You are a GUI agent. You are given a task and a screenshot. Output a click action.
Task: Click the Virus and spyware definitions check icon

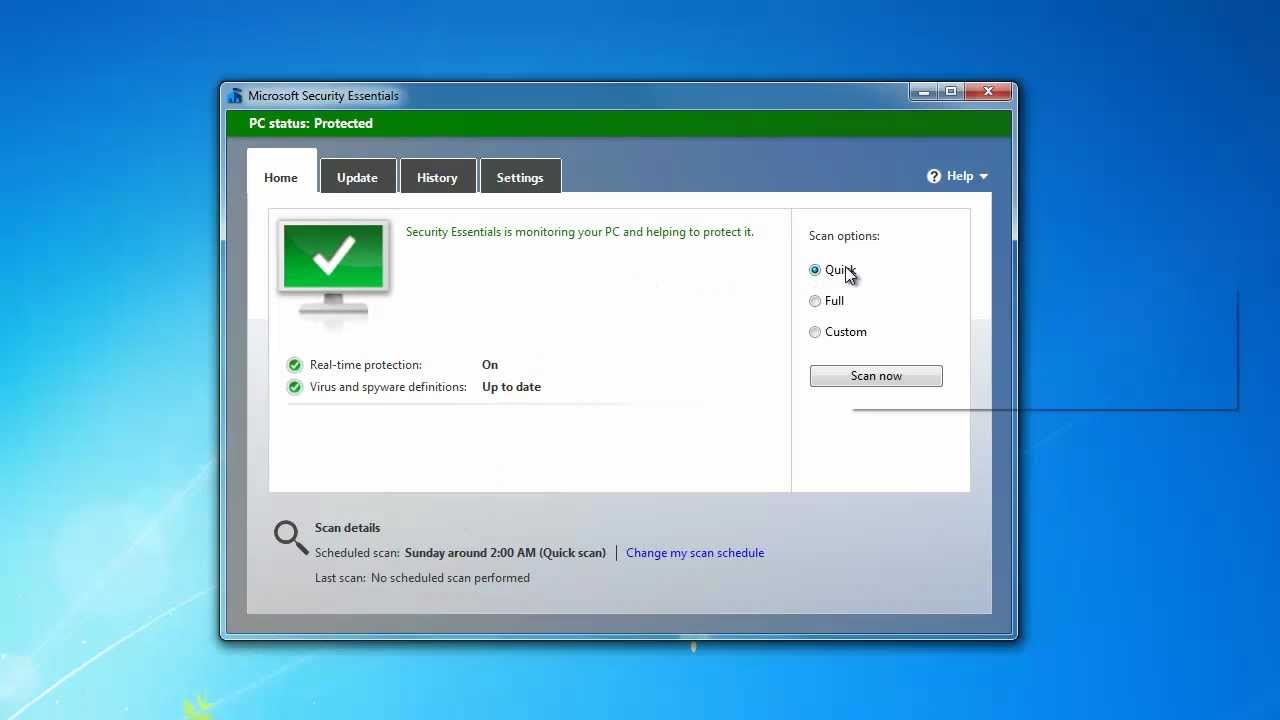[x=294, y=387]
